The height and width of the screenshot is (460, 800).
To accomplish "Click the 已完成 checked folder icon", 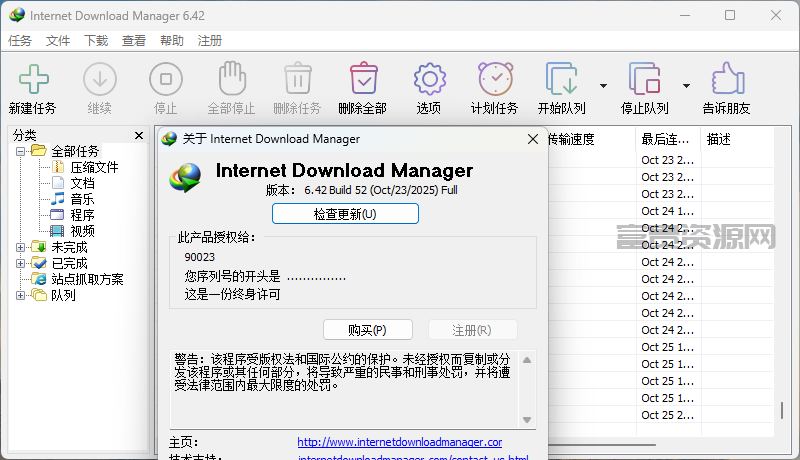I will [39, 263].
